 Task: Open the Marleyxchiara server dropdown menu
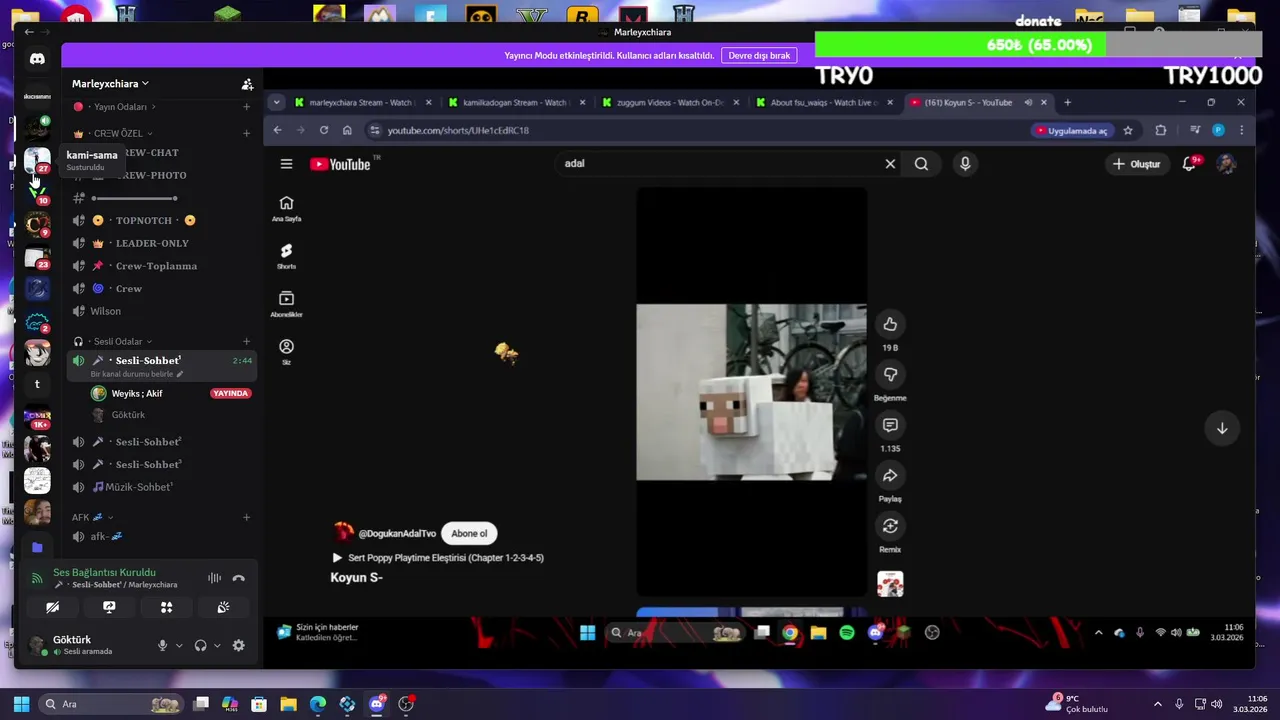110,84
